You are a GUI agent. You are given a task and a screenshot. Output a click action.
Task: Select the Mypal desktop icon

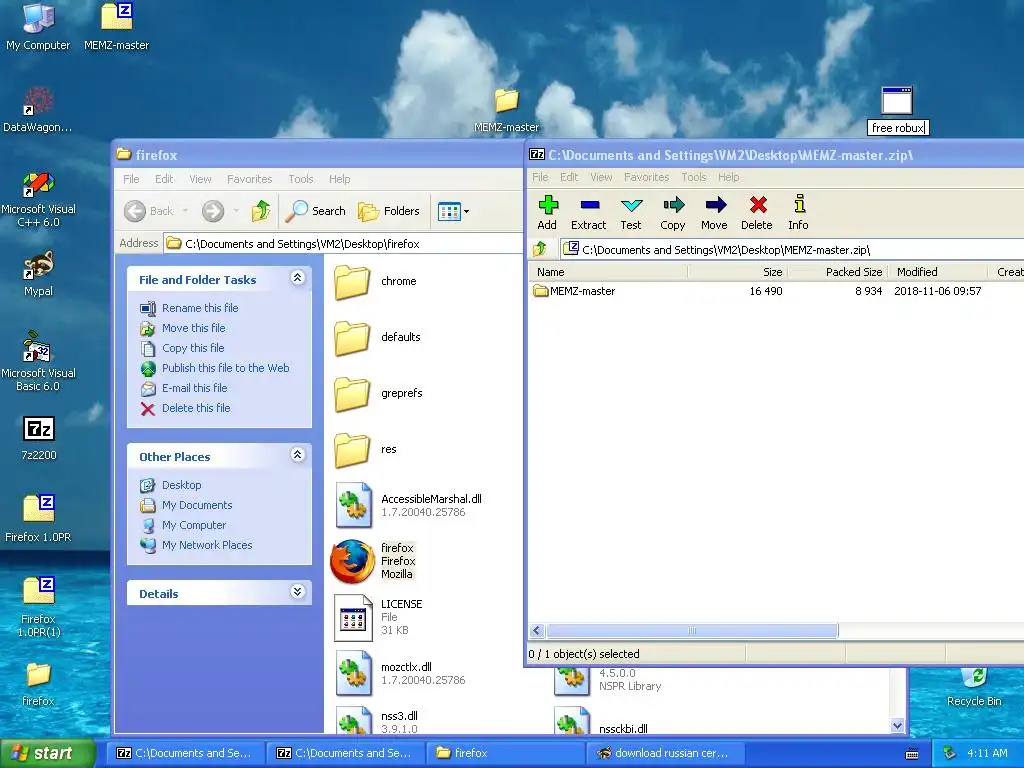pos(39,274)
